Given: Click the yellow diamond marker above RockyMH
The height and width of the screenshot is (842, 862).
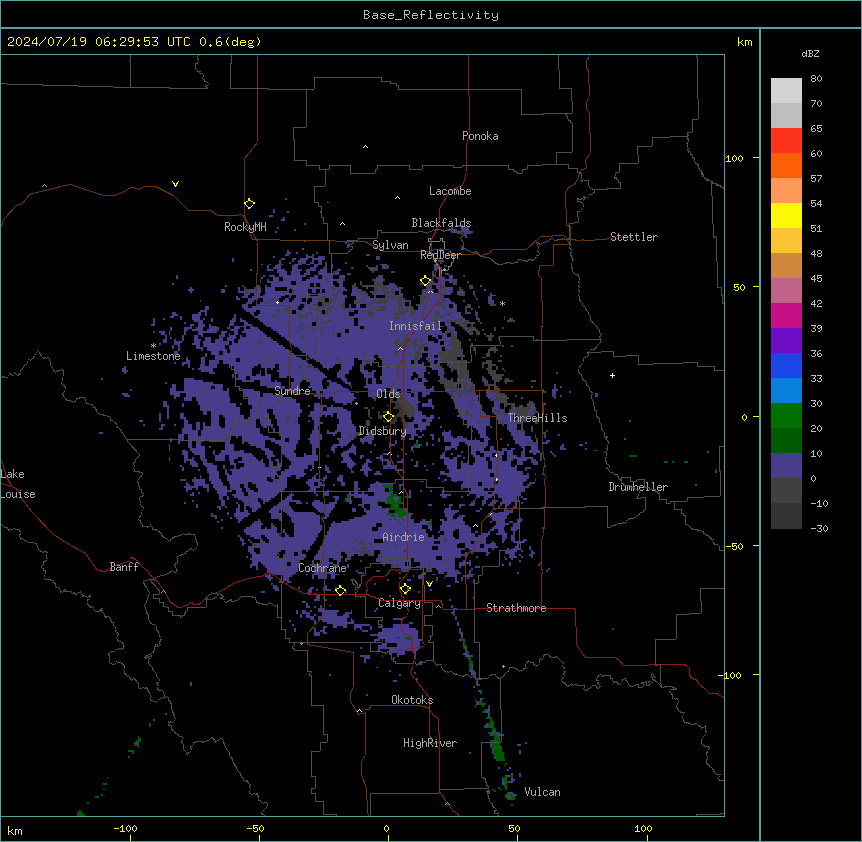Looking at the screenshot, I should [x=250, y=203].
